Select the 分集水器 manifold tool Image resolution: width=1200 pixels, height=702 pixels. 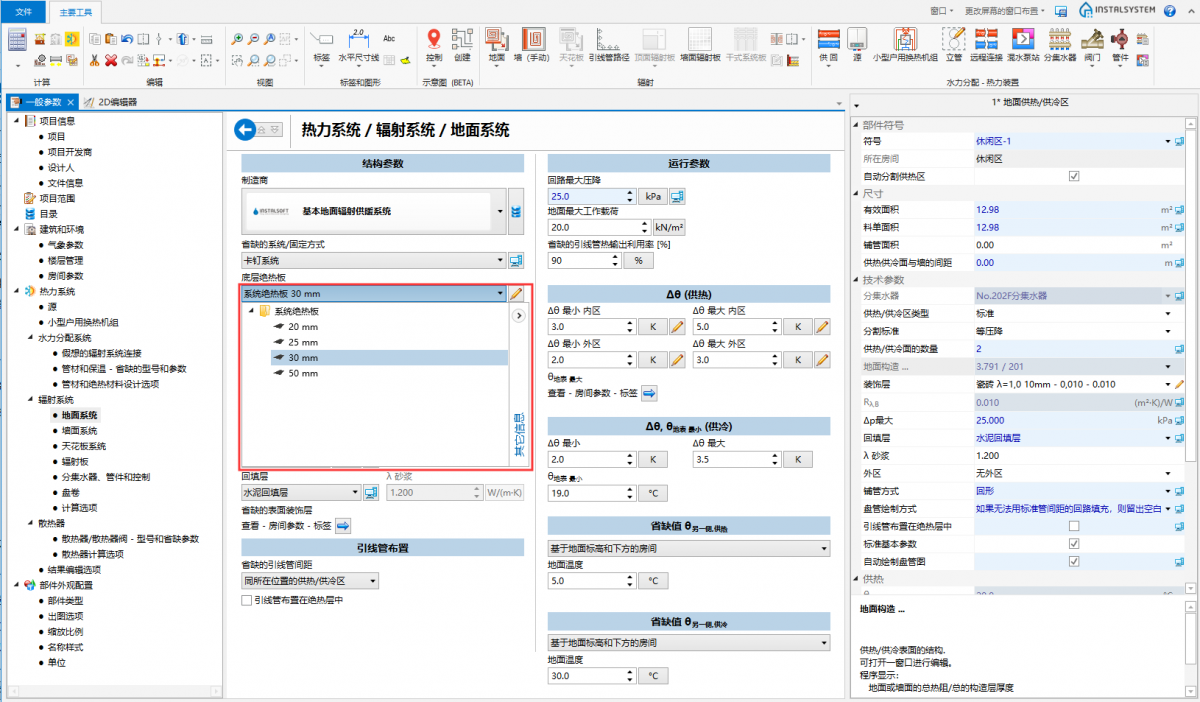click(1059, 42)
